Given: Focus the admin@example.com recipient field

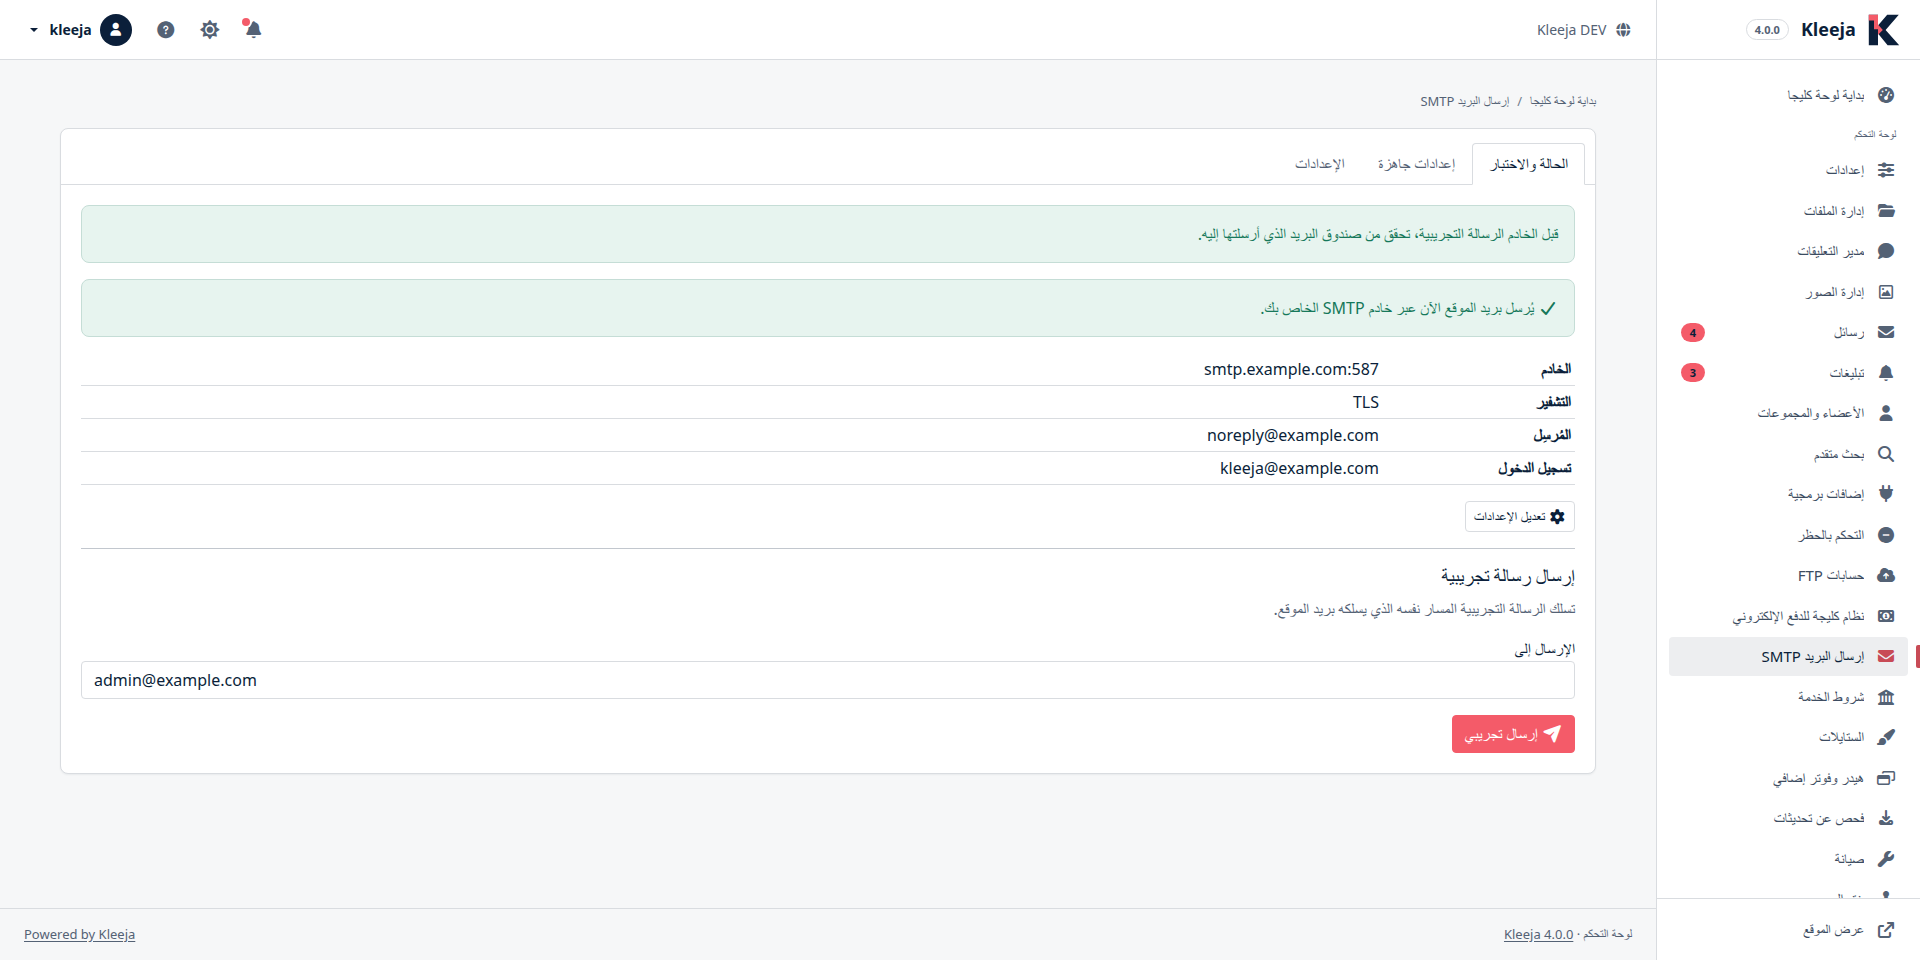Looking at the screenshot, I should 828,680.
